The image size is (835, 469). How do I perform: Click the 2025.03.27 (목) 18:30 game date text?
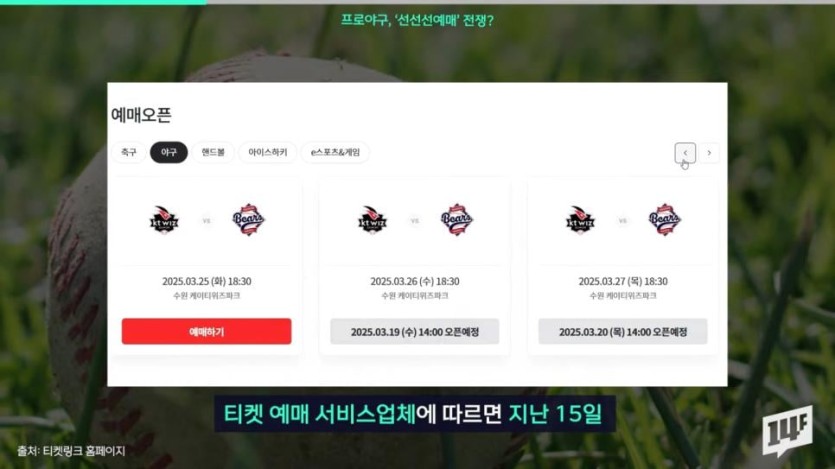click(623, 281)
